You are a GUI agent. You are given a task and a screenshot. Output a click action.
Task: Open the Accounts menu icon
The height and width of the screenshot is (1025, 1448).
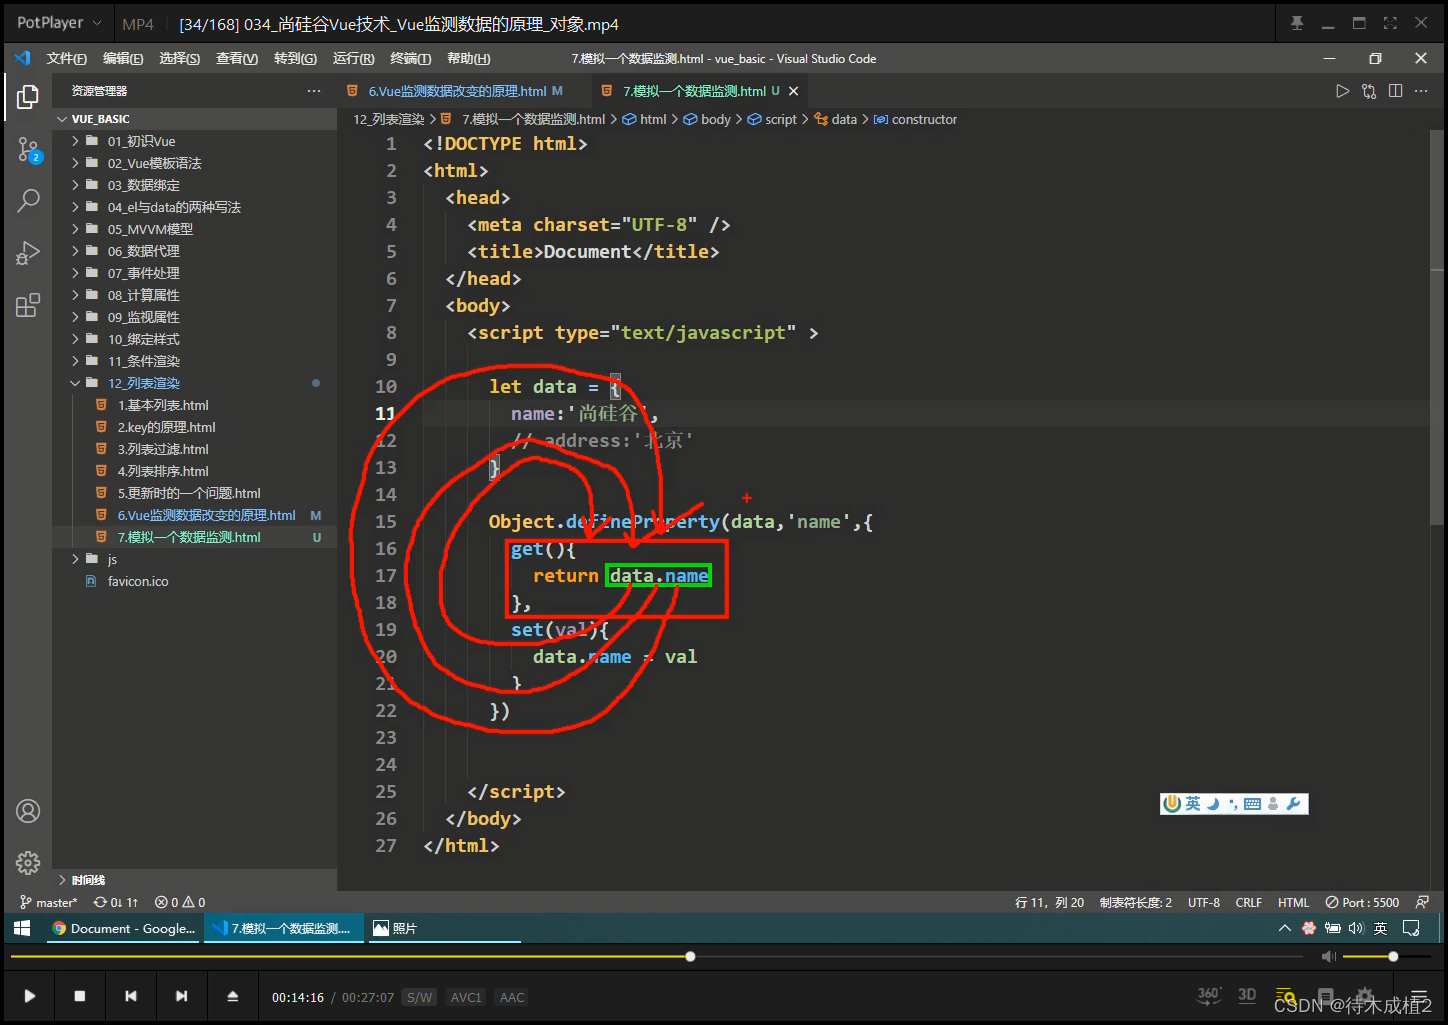point(28,811)
